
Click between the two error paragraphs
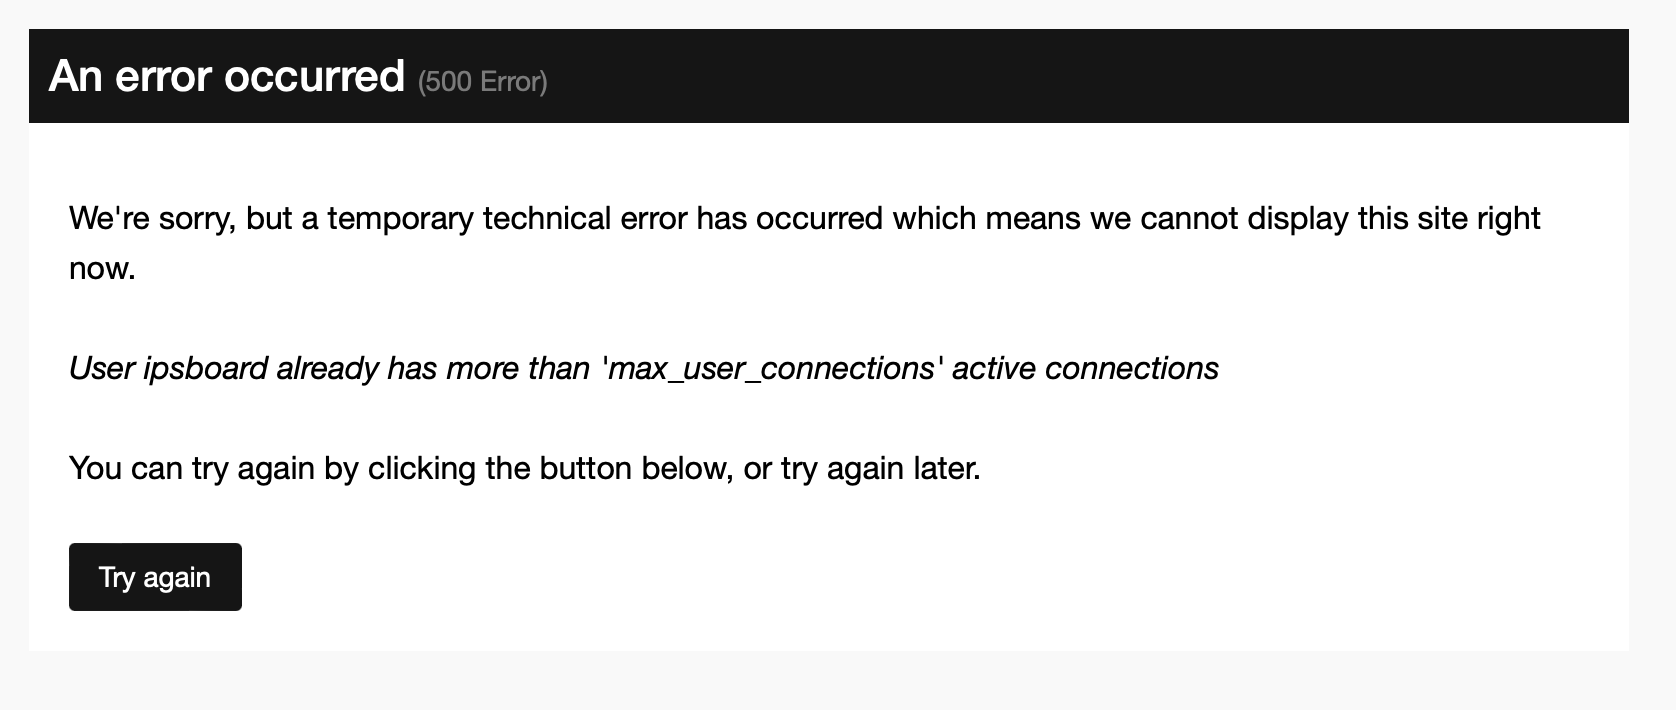click(700, 317)
